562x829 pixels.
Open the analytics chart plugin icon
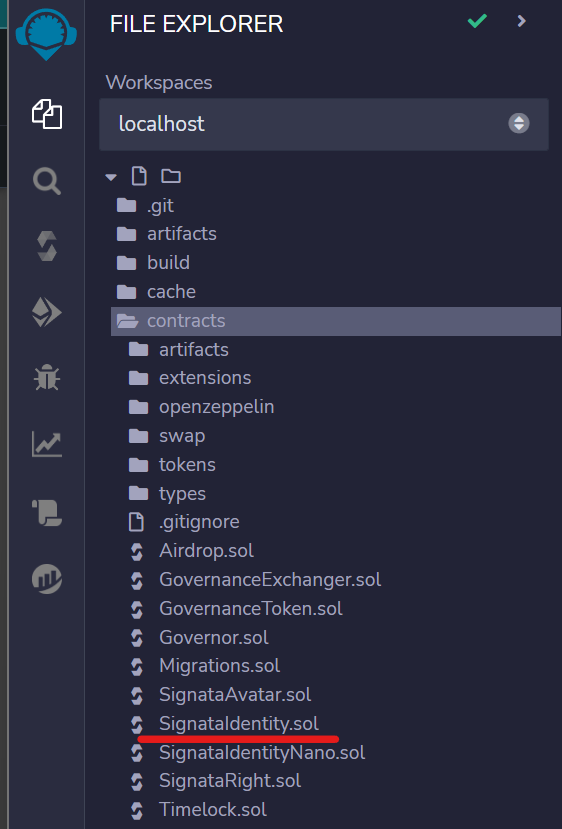47,444
